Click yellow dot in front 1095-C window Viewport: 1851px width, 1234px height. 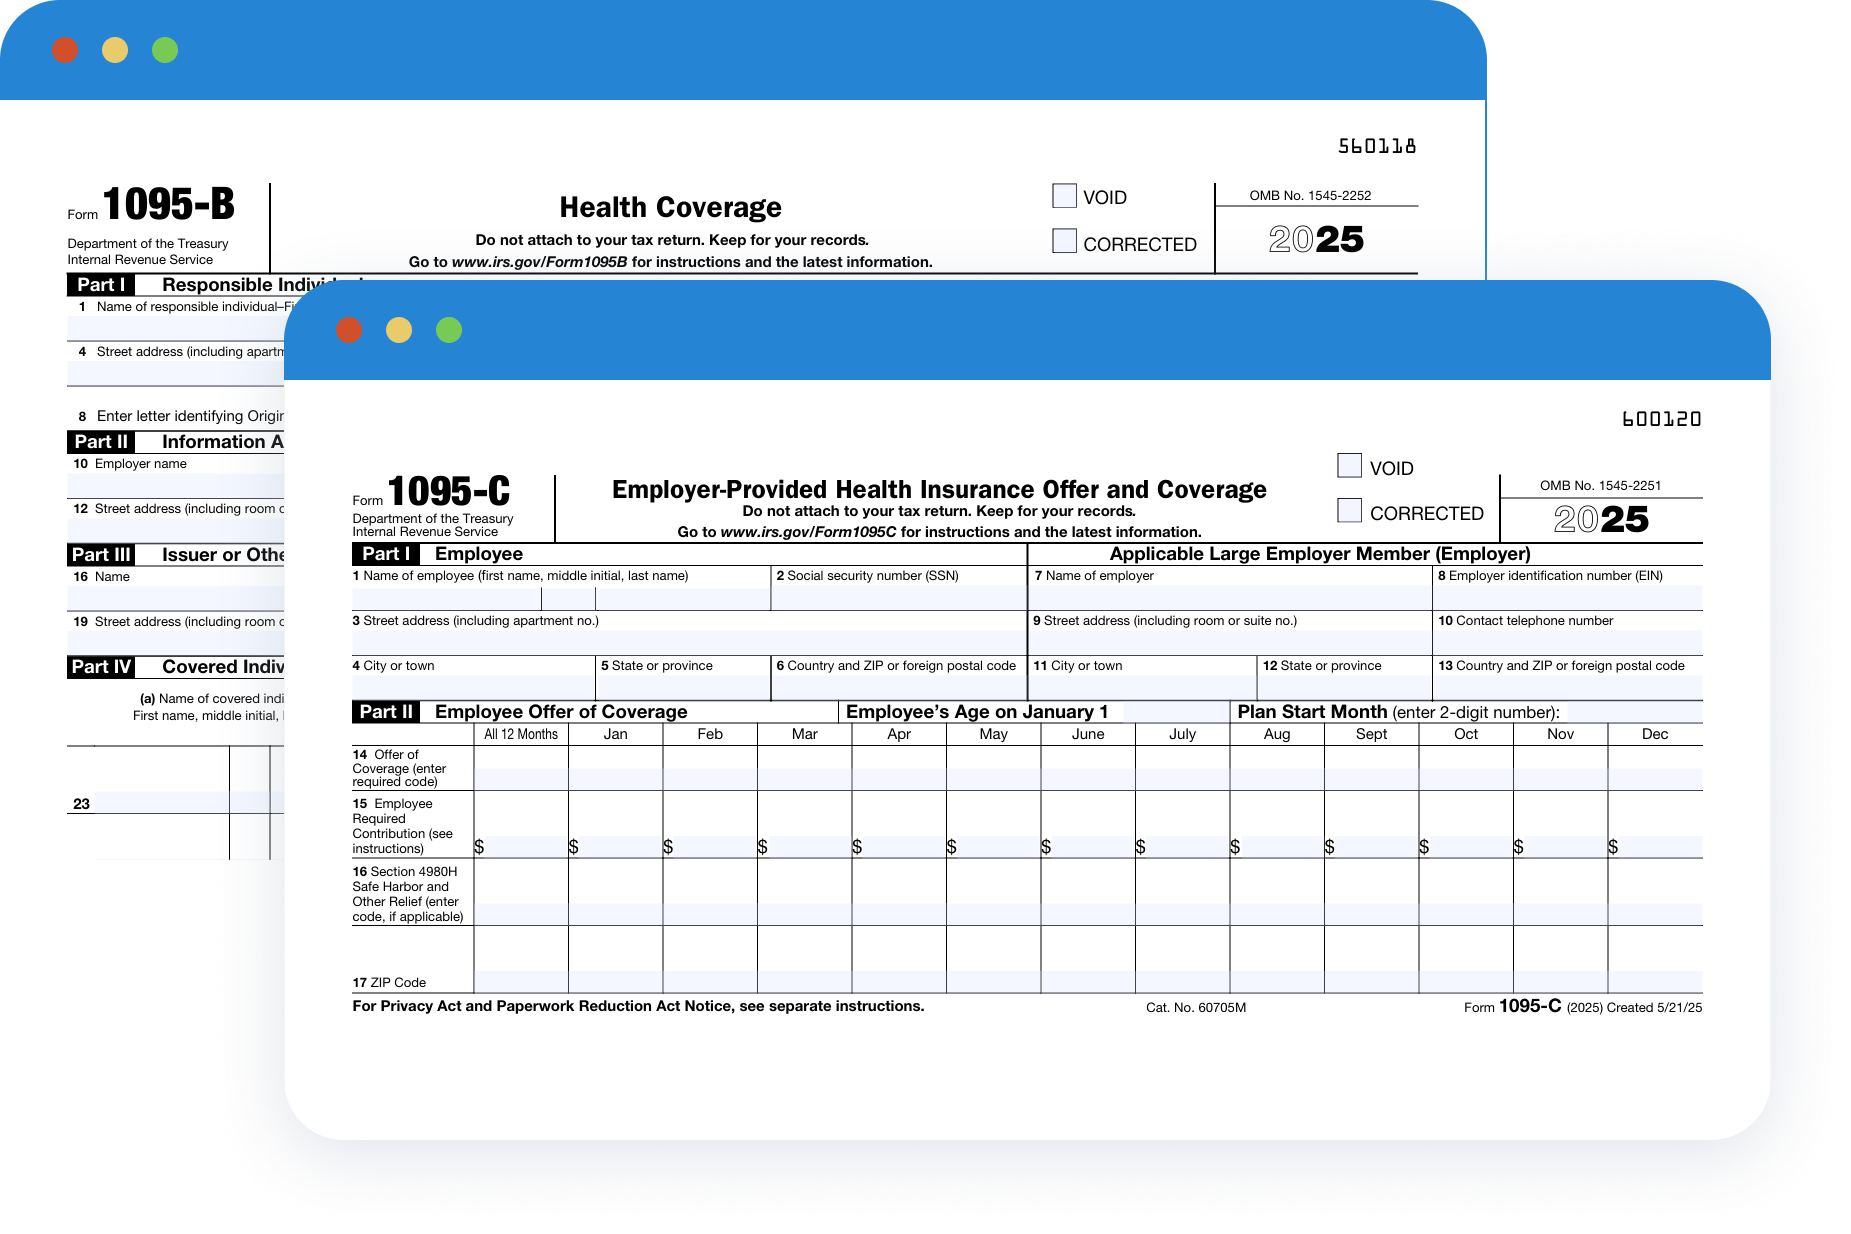pyautogui.click(x=399, y=330)
